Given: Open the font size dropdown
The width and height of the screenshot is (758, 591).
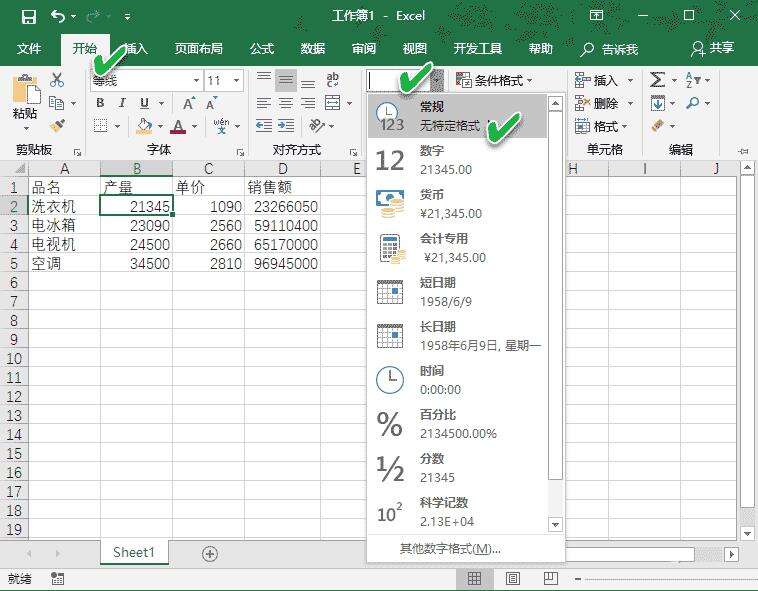Looking at the screenshot, I should tap(236, 81).
